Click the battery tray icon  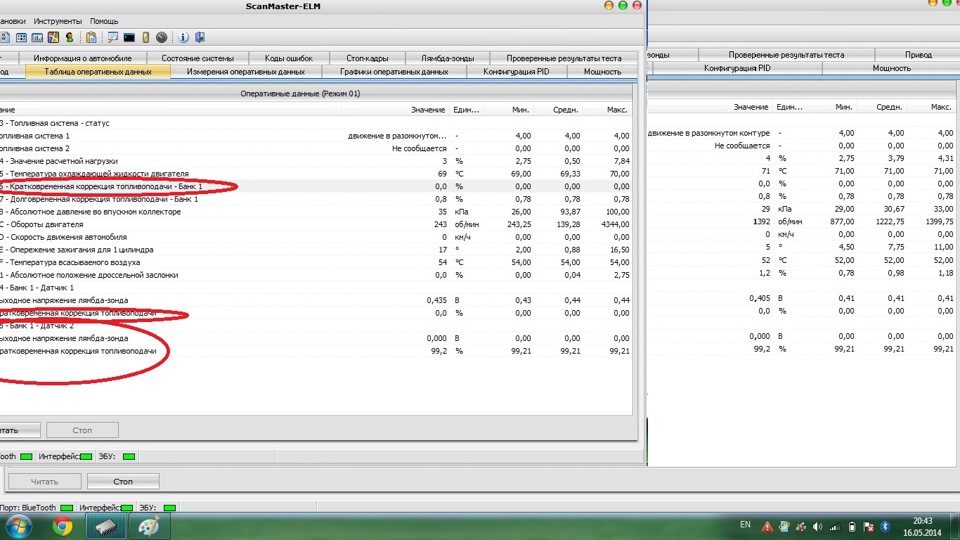[852, 526]
